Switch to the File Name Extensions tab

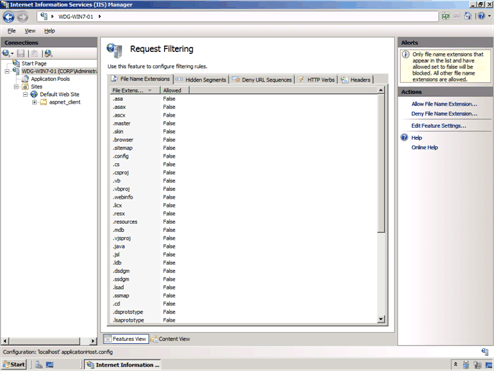(141, 79)
